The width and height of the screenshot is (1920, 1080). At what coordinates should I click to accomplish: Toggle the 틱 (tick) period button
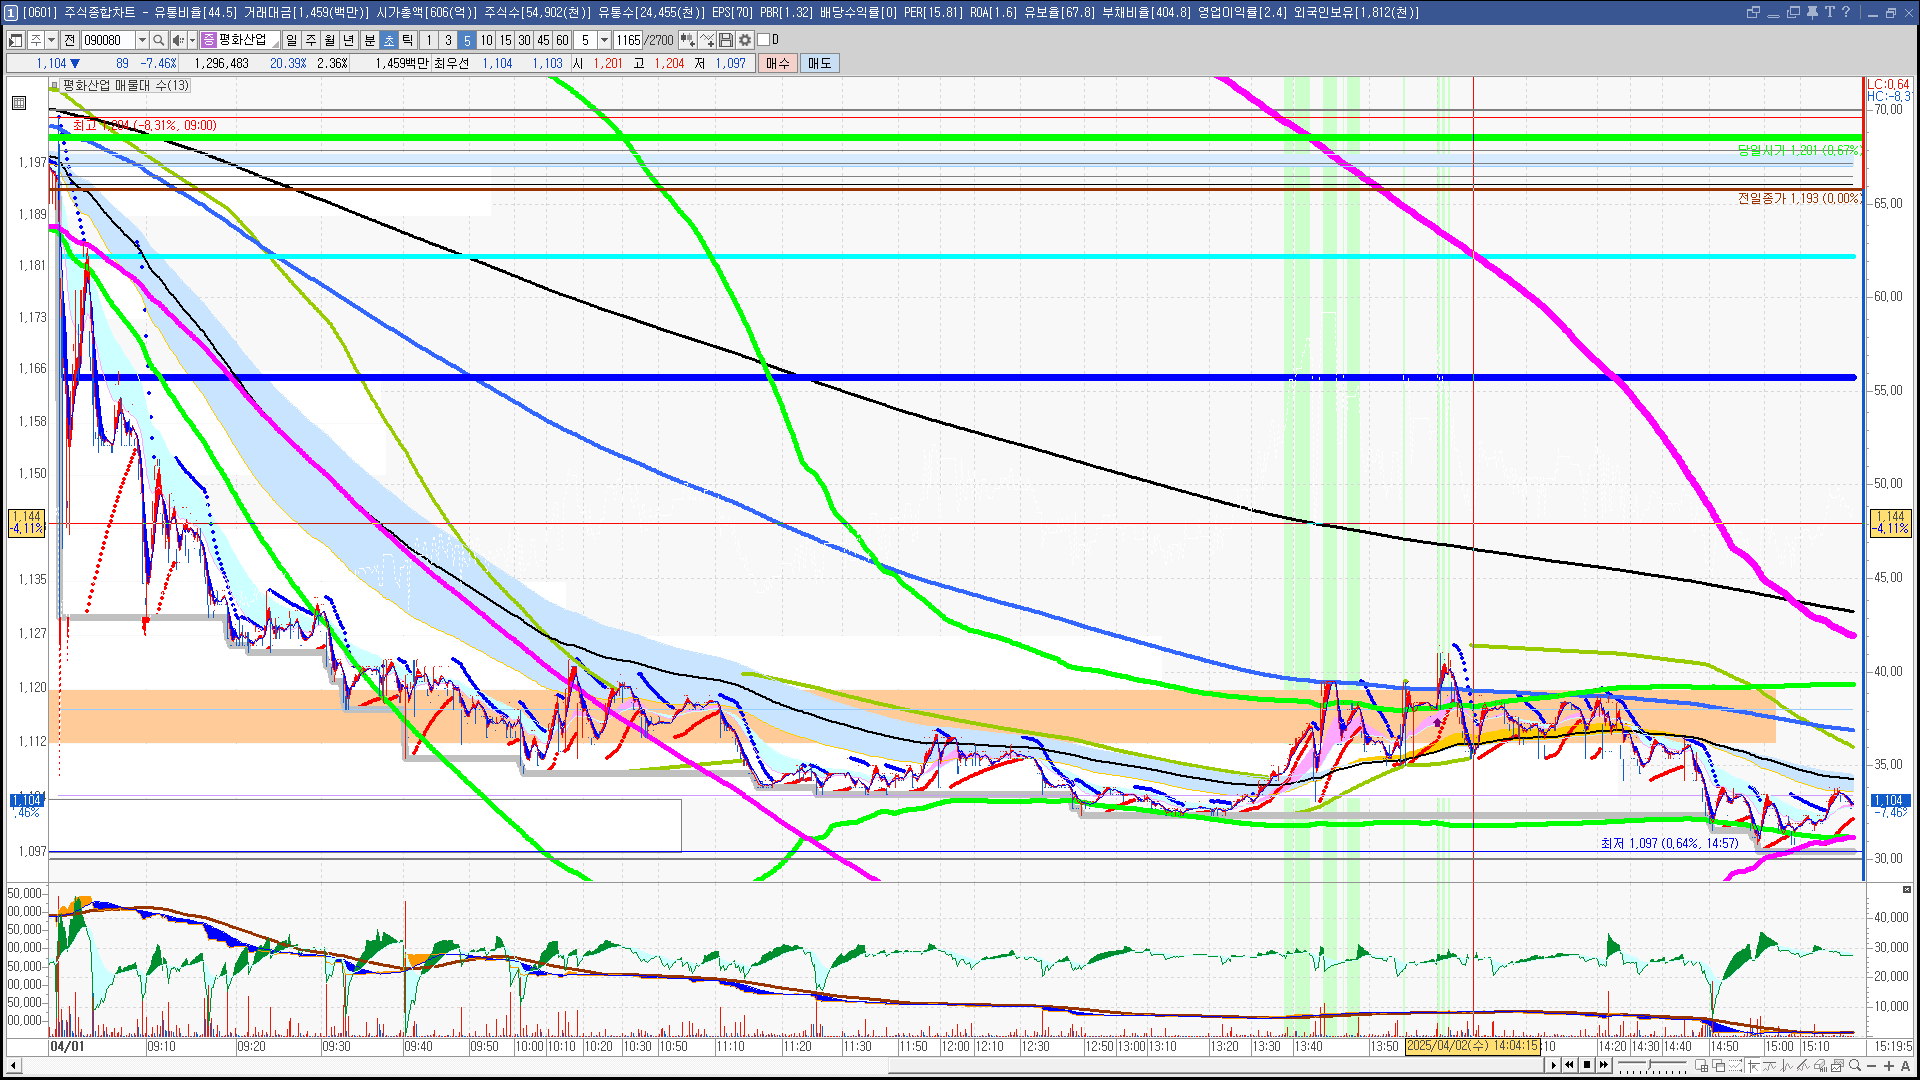pos(408,40)
